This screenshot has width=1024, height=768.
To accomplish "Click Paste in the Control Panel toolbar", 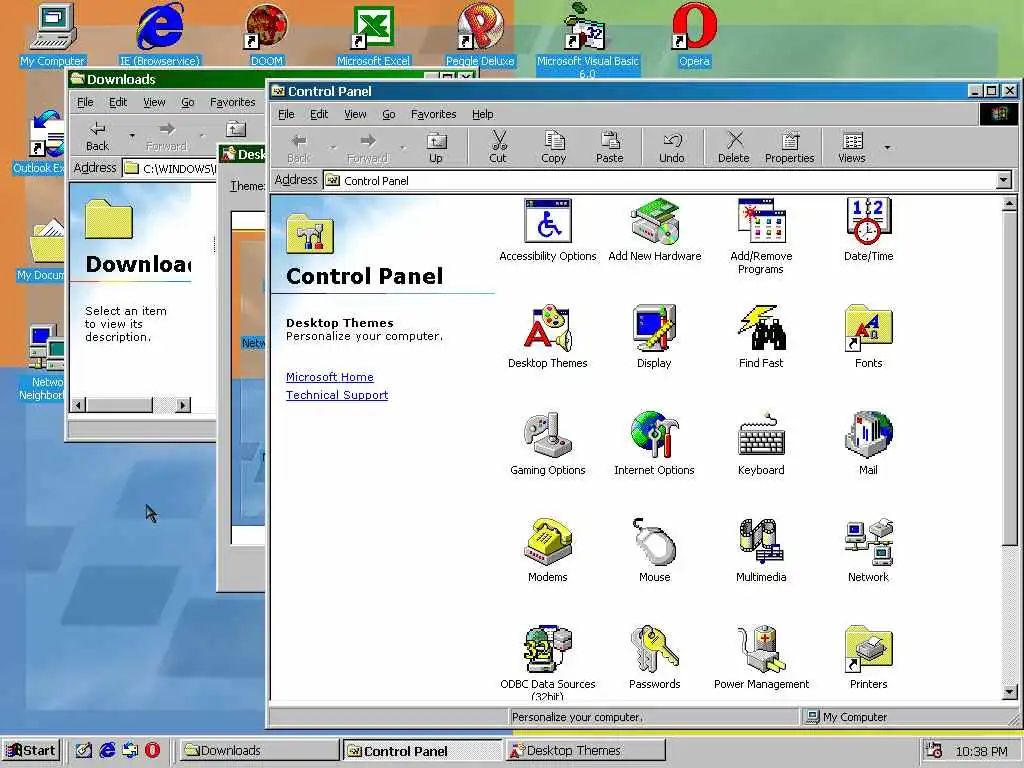I will click(x=609, y=148).
